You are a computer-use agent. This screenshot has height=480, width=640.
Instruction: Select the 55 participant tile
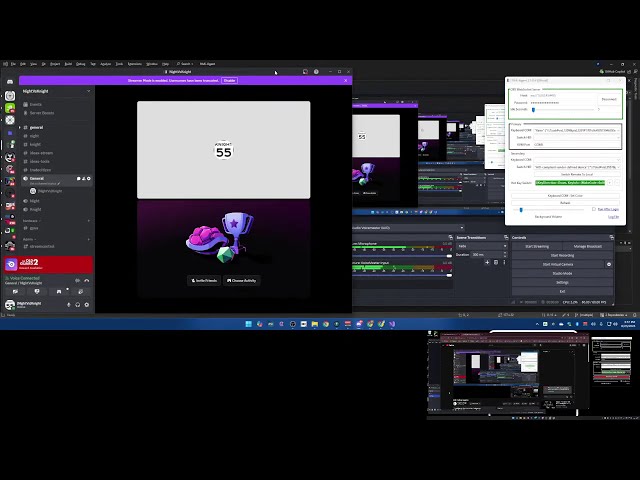click(x=224, y=150)
